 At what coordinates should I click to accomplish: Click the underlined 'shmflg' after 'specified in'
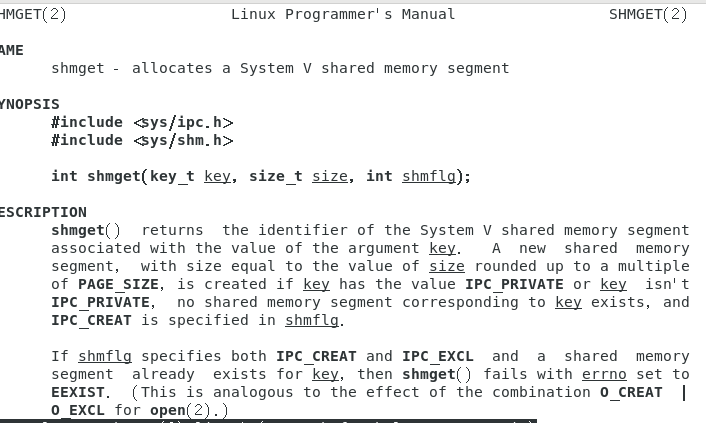coord(312,320)
